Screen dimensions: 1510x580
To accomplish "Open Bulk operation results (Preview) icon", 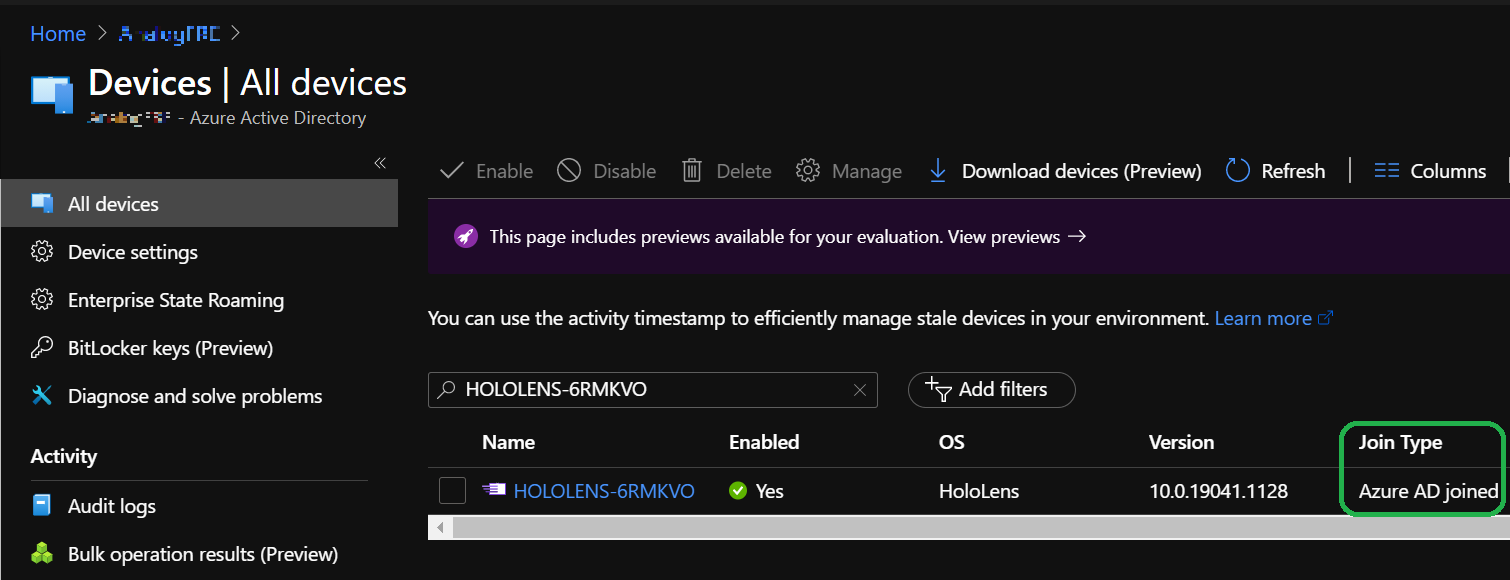I will coord(41,552).
